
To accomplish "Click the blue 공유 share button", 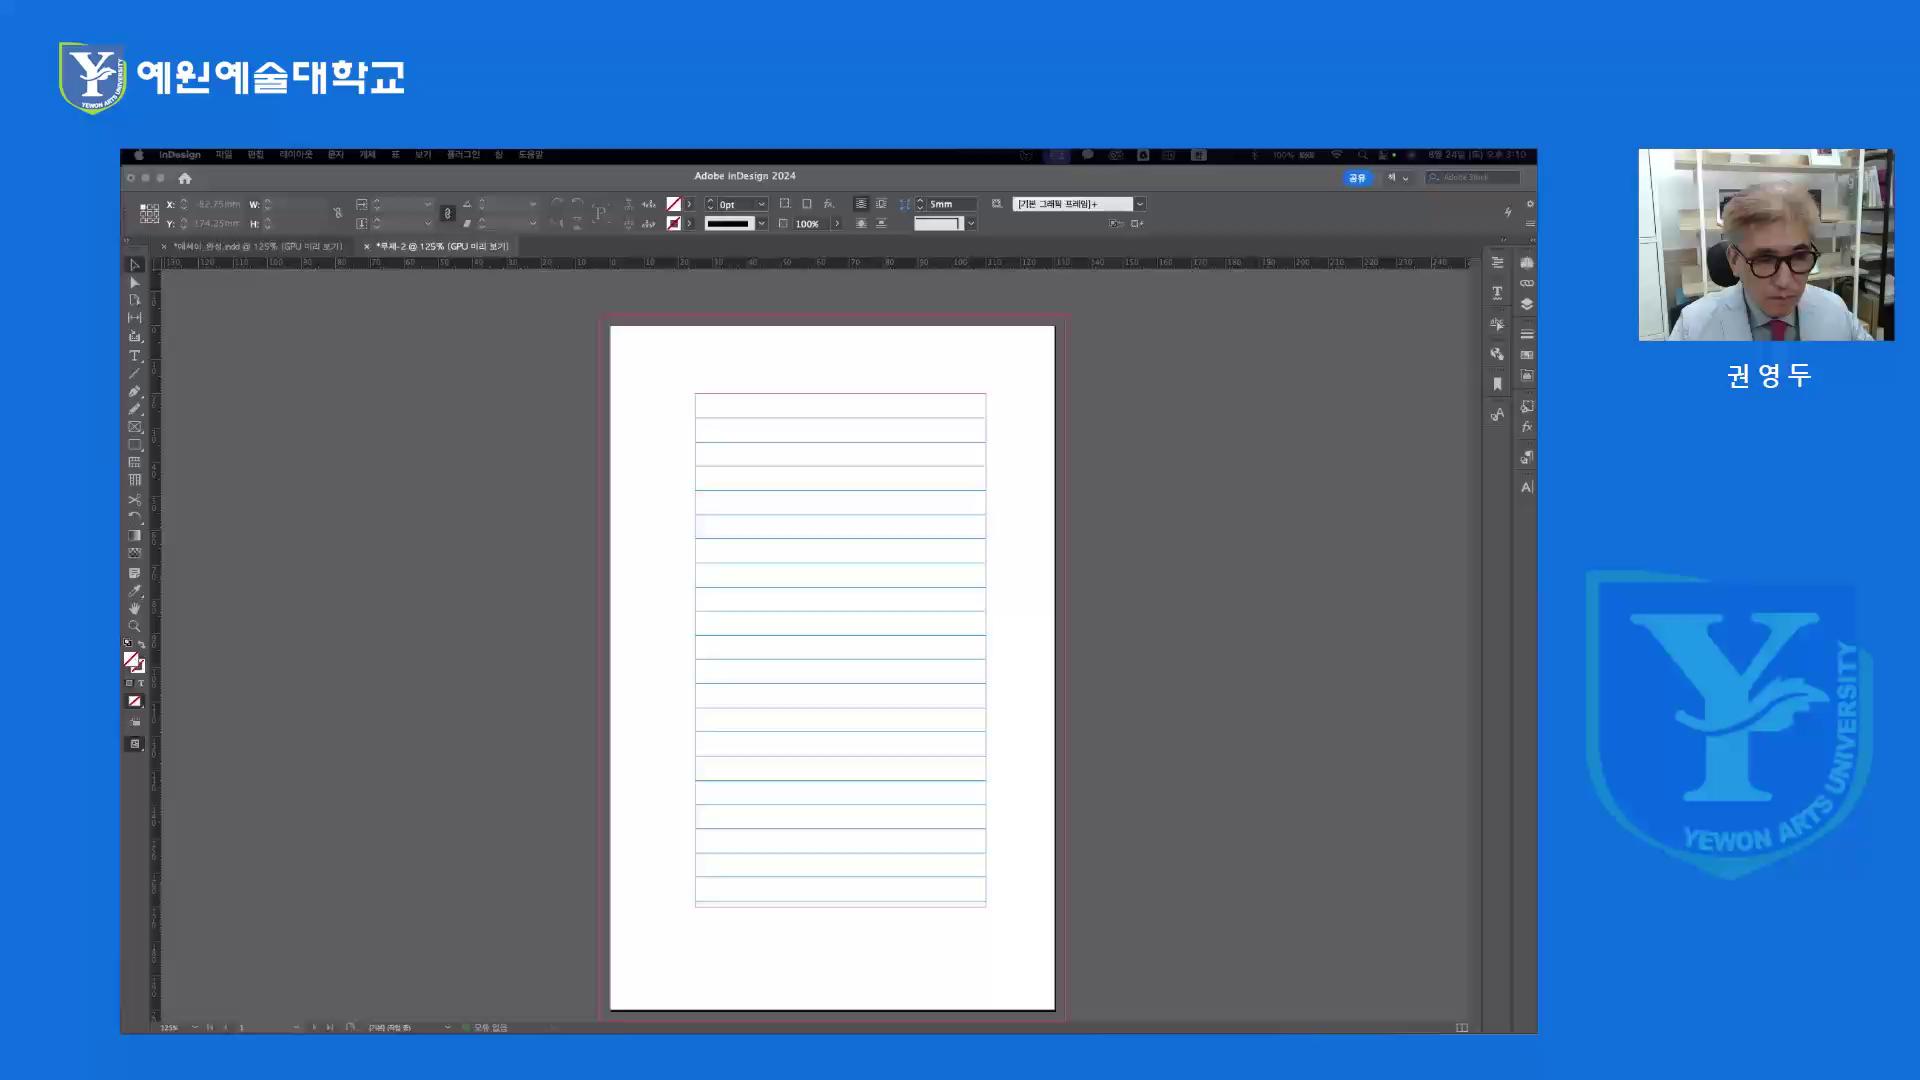I will tap(1357, 178).
